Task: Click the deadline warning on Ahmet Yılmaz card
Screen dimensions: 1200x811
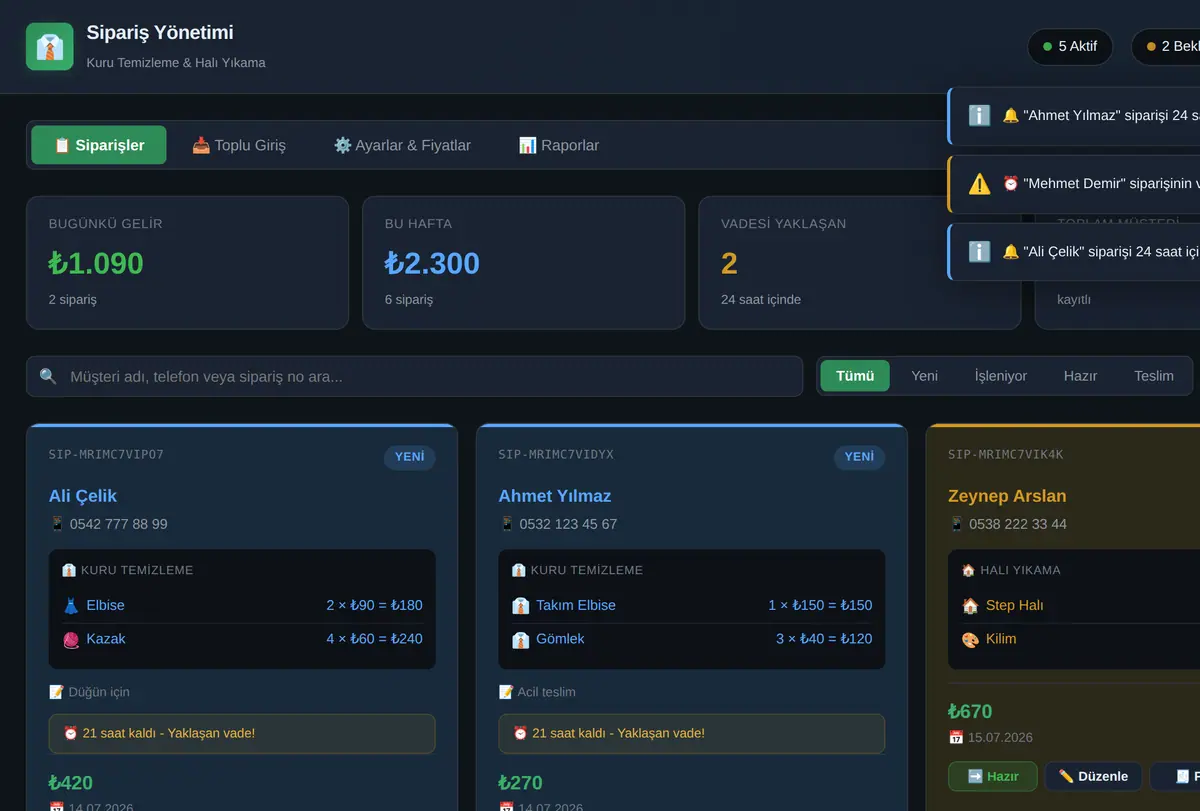Action: click(692, 734)
